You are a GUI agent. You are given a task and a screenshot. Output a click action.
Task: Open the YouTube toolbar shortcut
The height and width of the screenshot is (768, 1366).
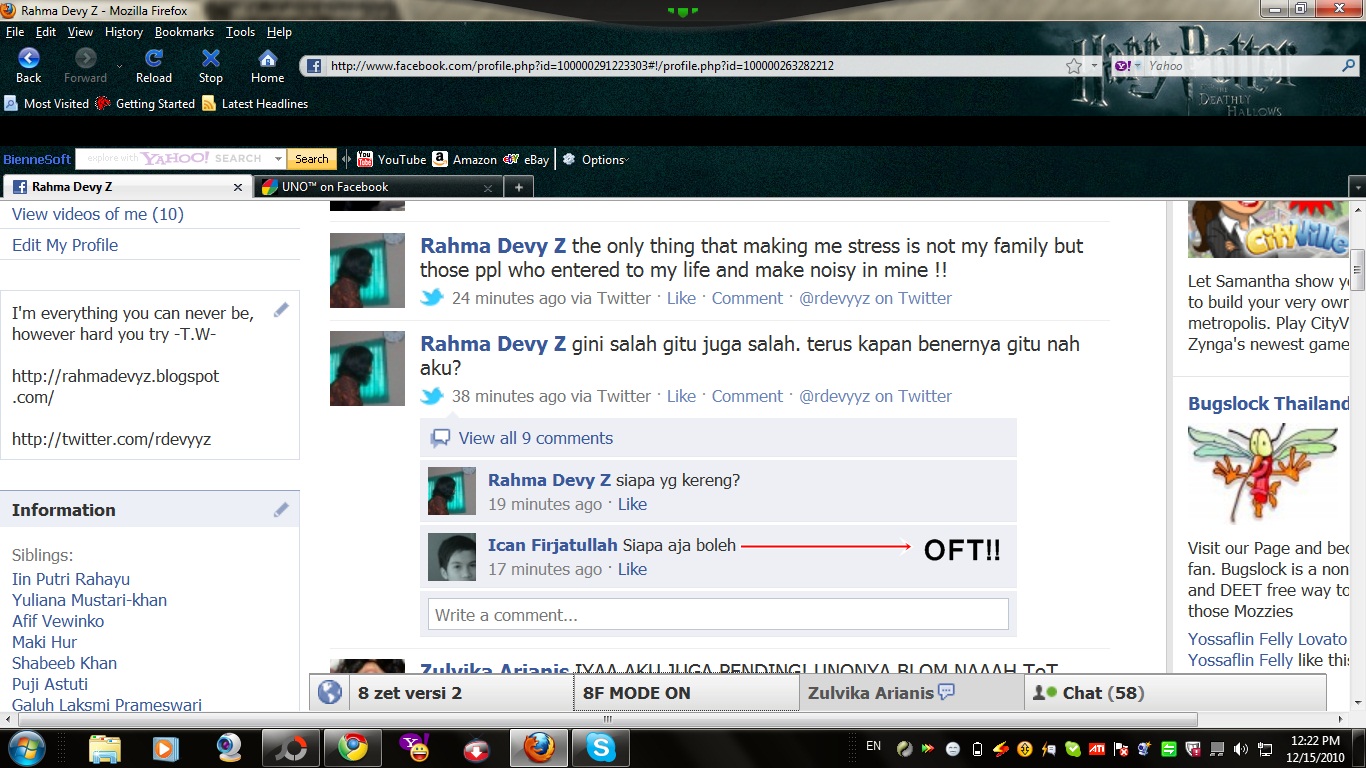click(x=392, y=159)
